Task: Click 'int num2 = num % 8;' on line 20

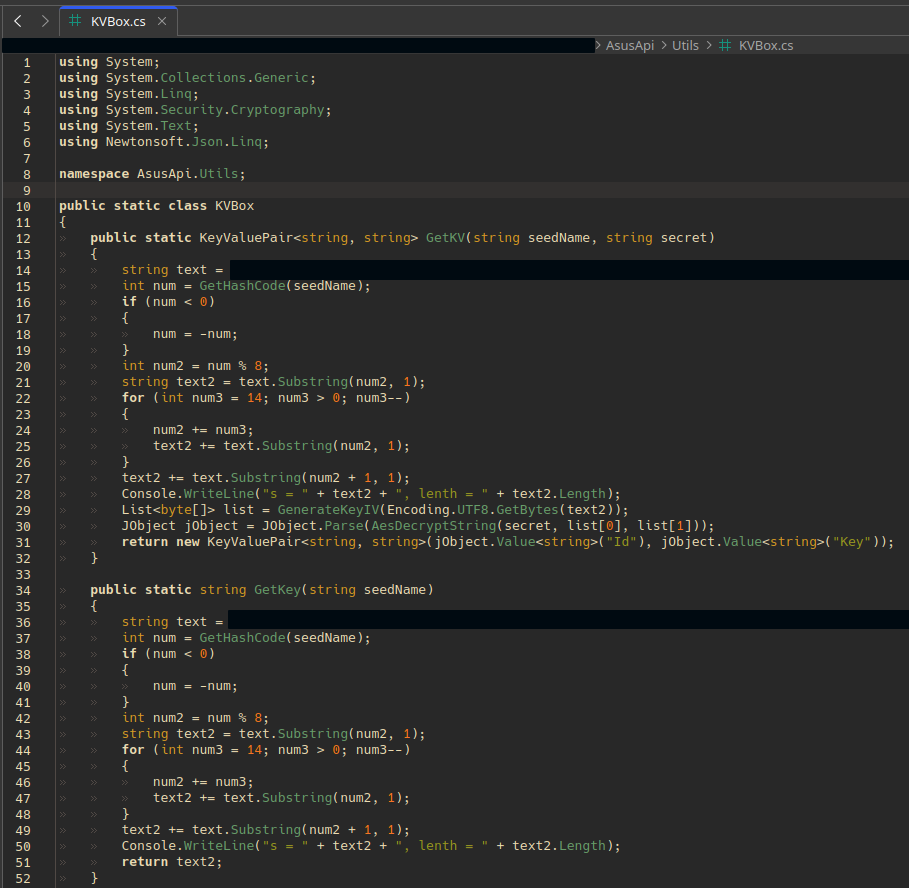Action: click(195, 366)
